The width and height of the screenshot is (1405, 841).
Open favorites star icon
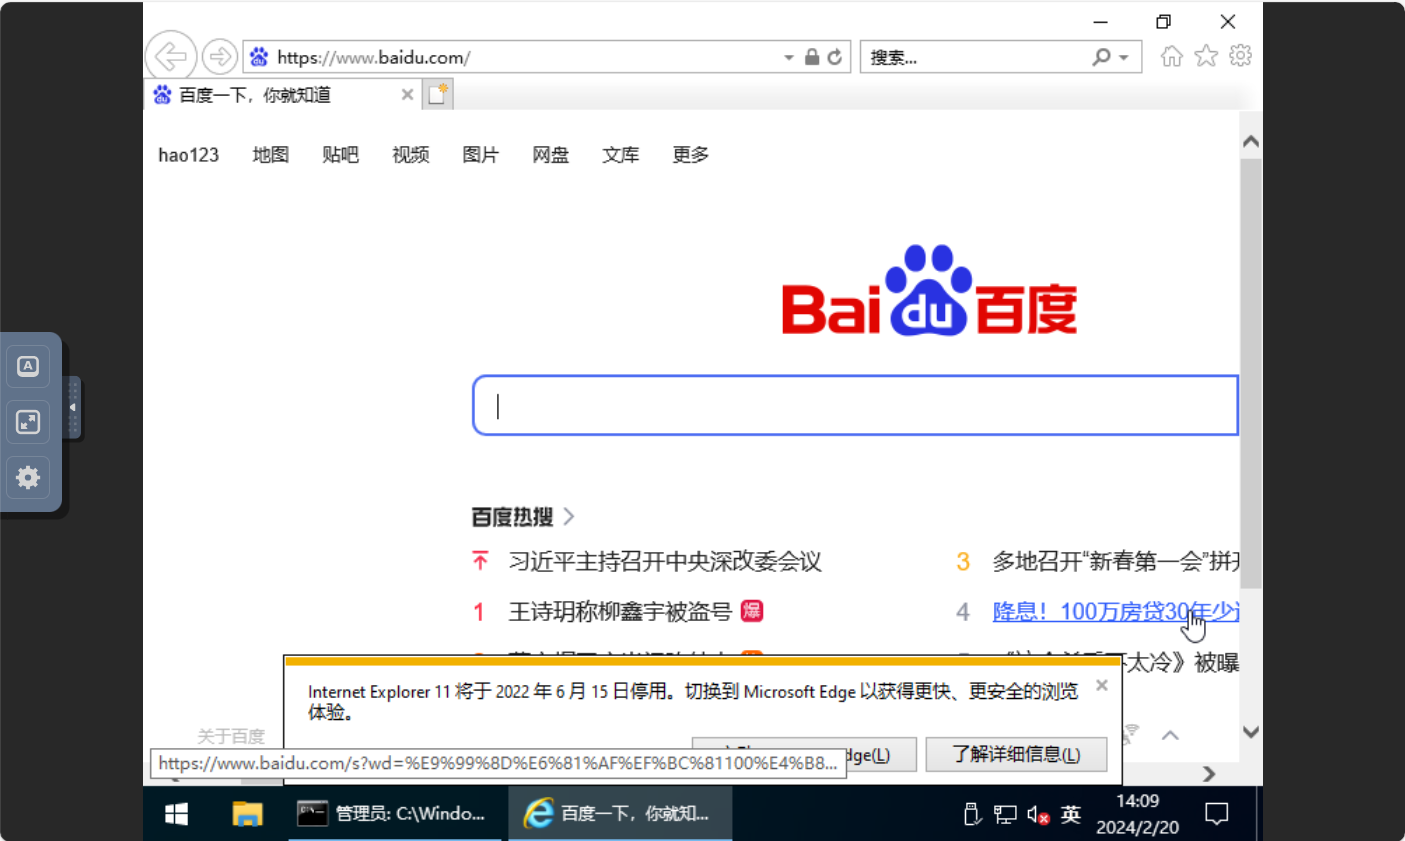click(1206, 56)
